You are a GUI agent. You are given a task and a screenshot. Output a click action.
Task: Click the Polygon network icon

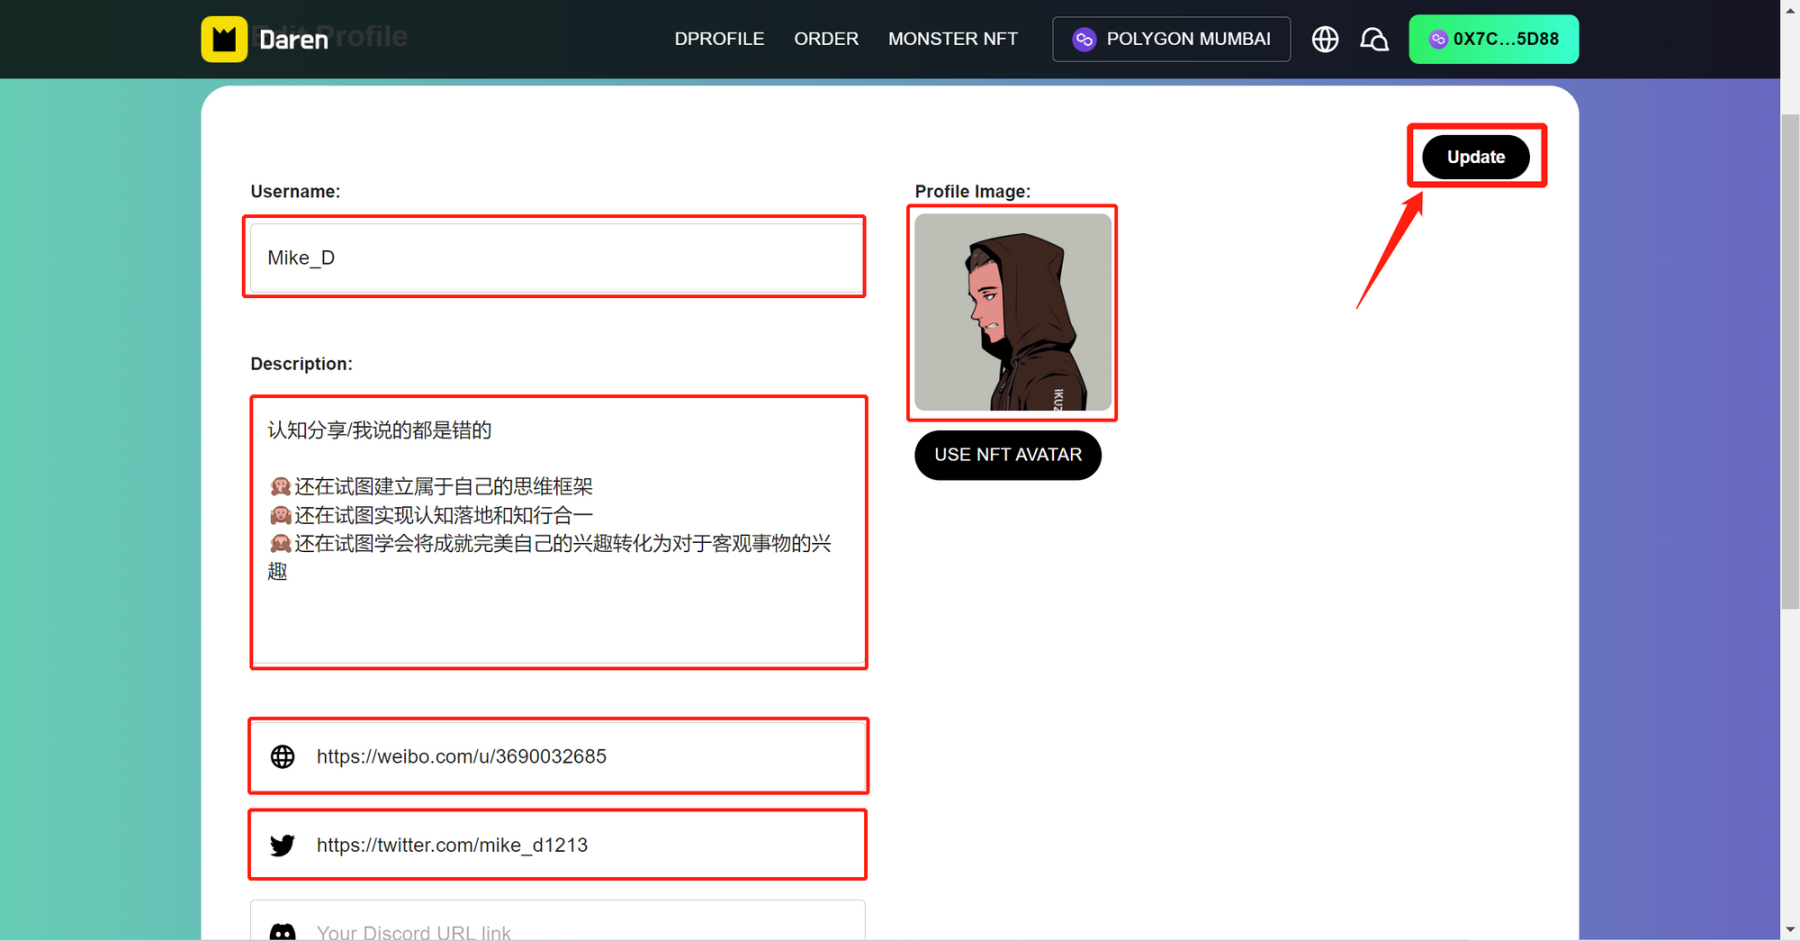coord(1084,39)
